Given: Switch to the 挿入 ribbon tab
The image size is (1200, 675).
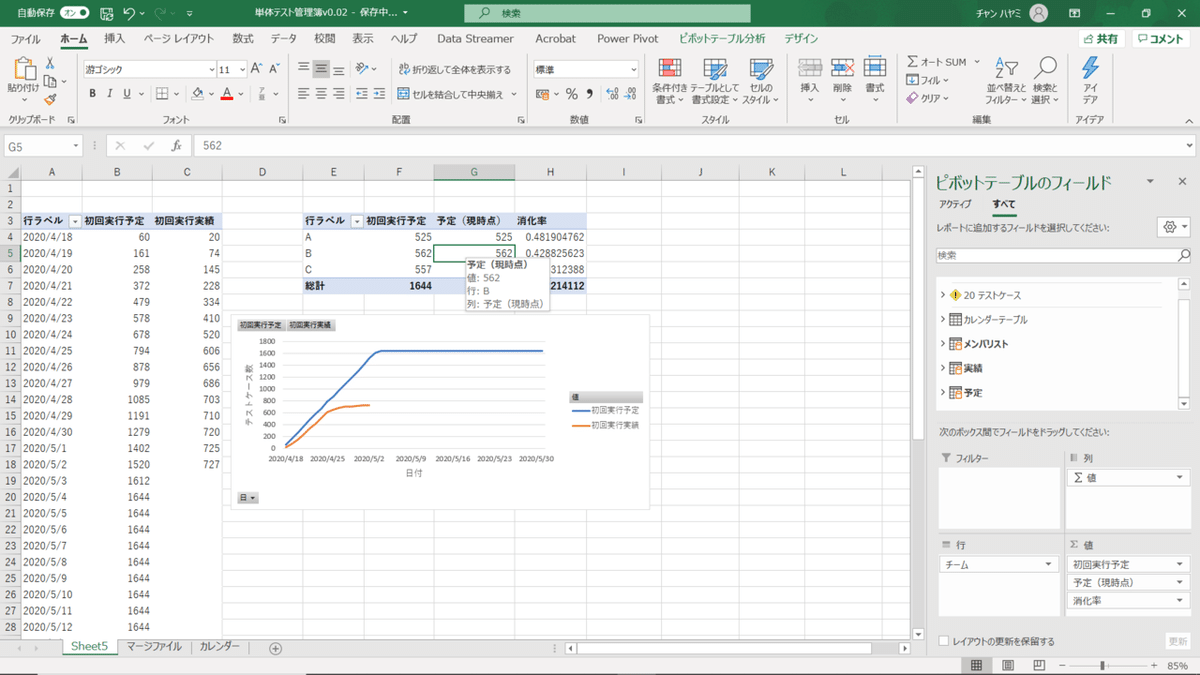Looking at the screenshot, I should (x=115, y=38).
